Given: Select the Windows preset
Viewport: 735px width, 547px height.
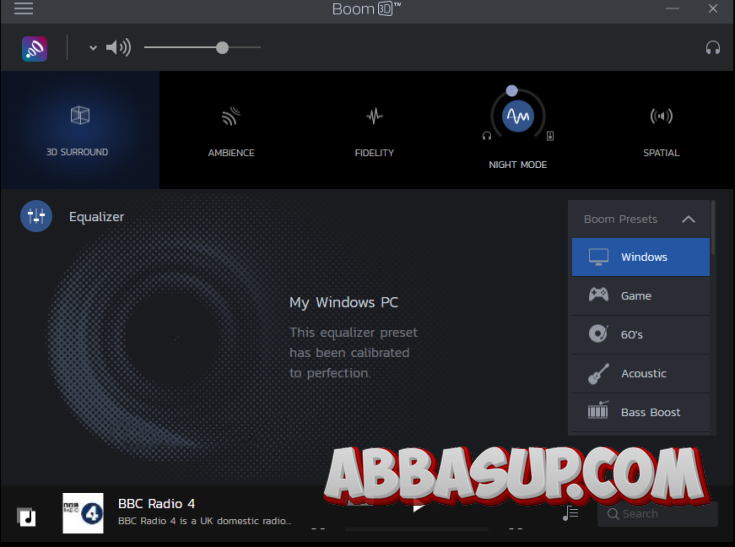Looking at the screenshot, I should 641,257.
